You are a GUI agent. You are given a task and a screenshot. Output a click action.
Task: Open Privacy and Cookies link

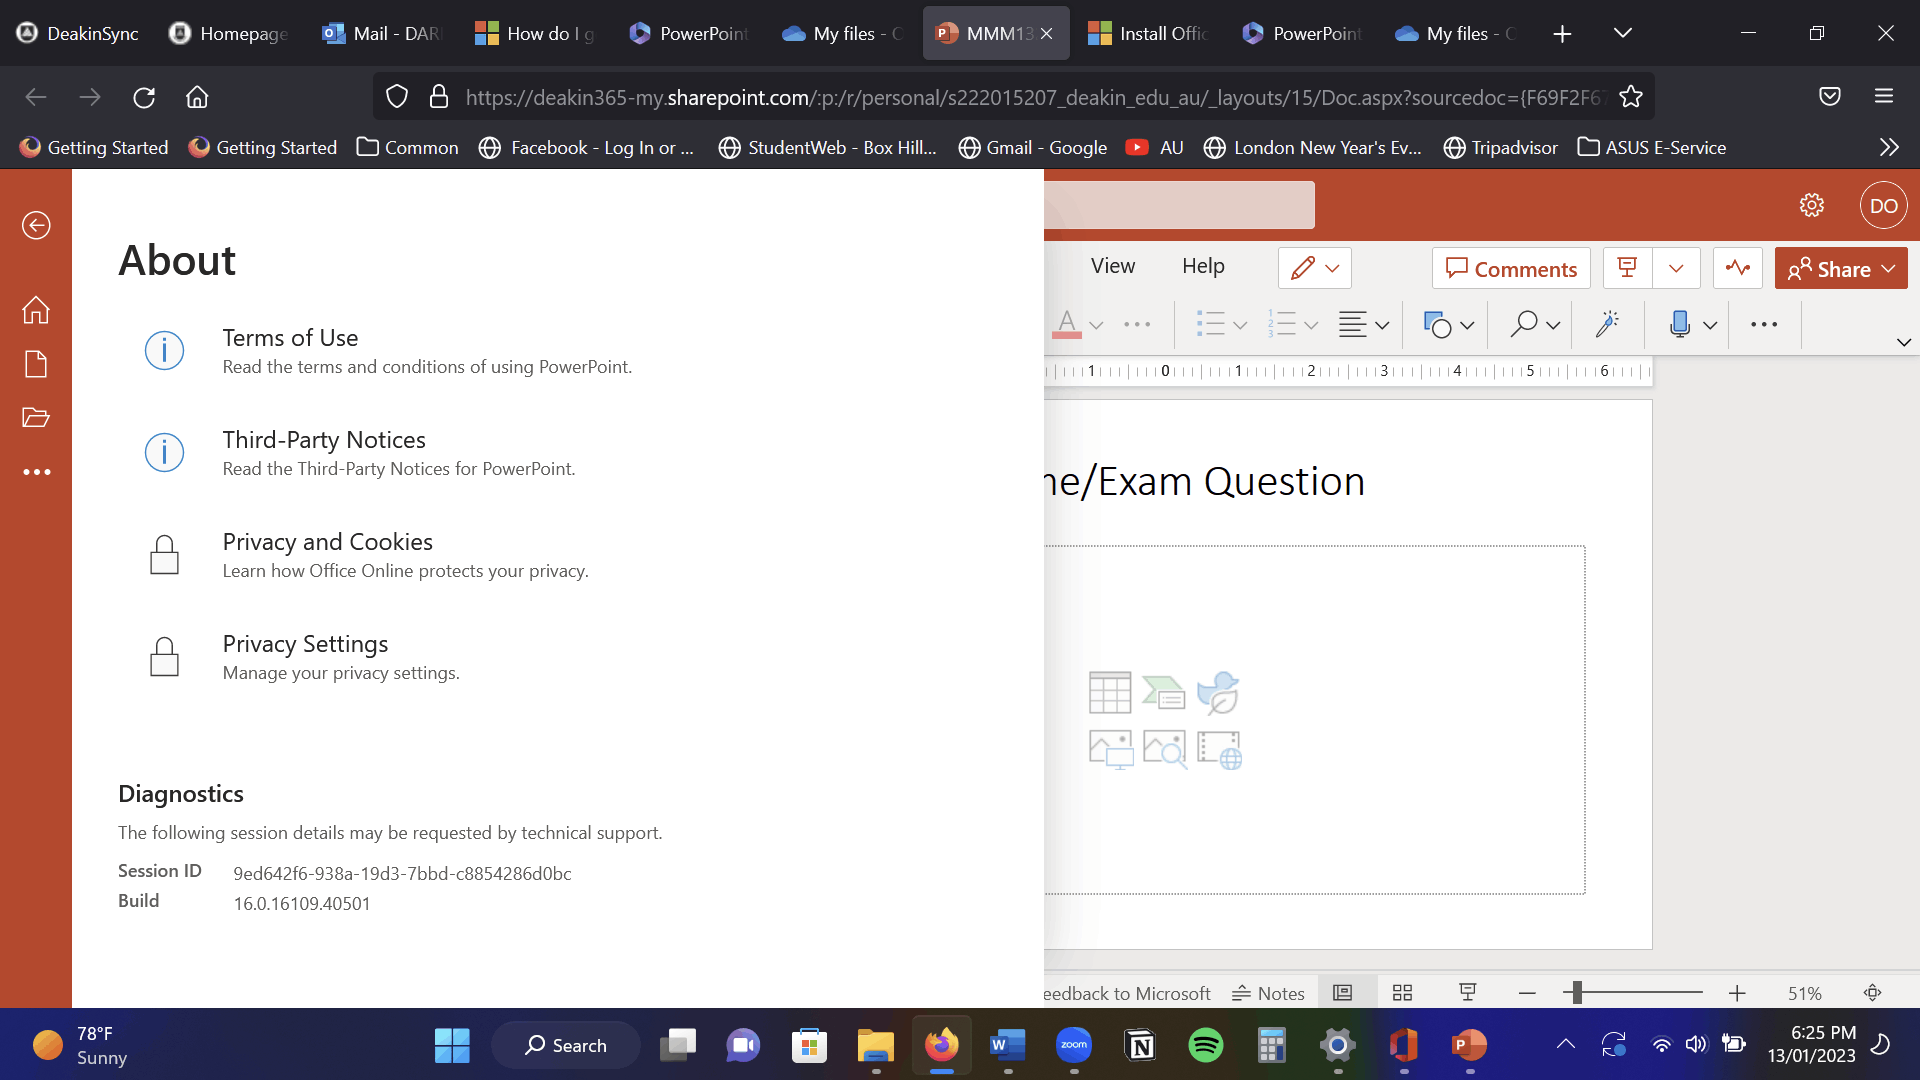click(x=327, y=542)
